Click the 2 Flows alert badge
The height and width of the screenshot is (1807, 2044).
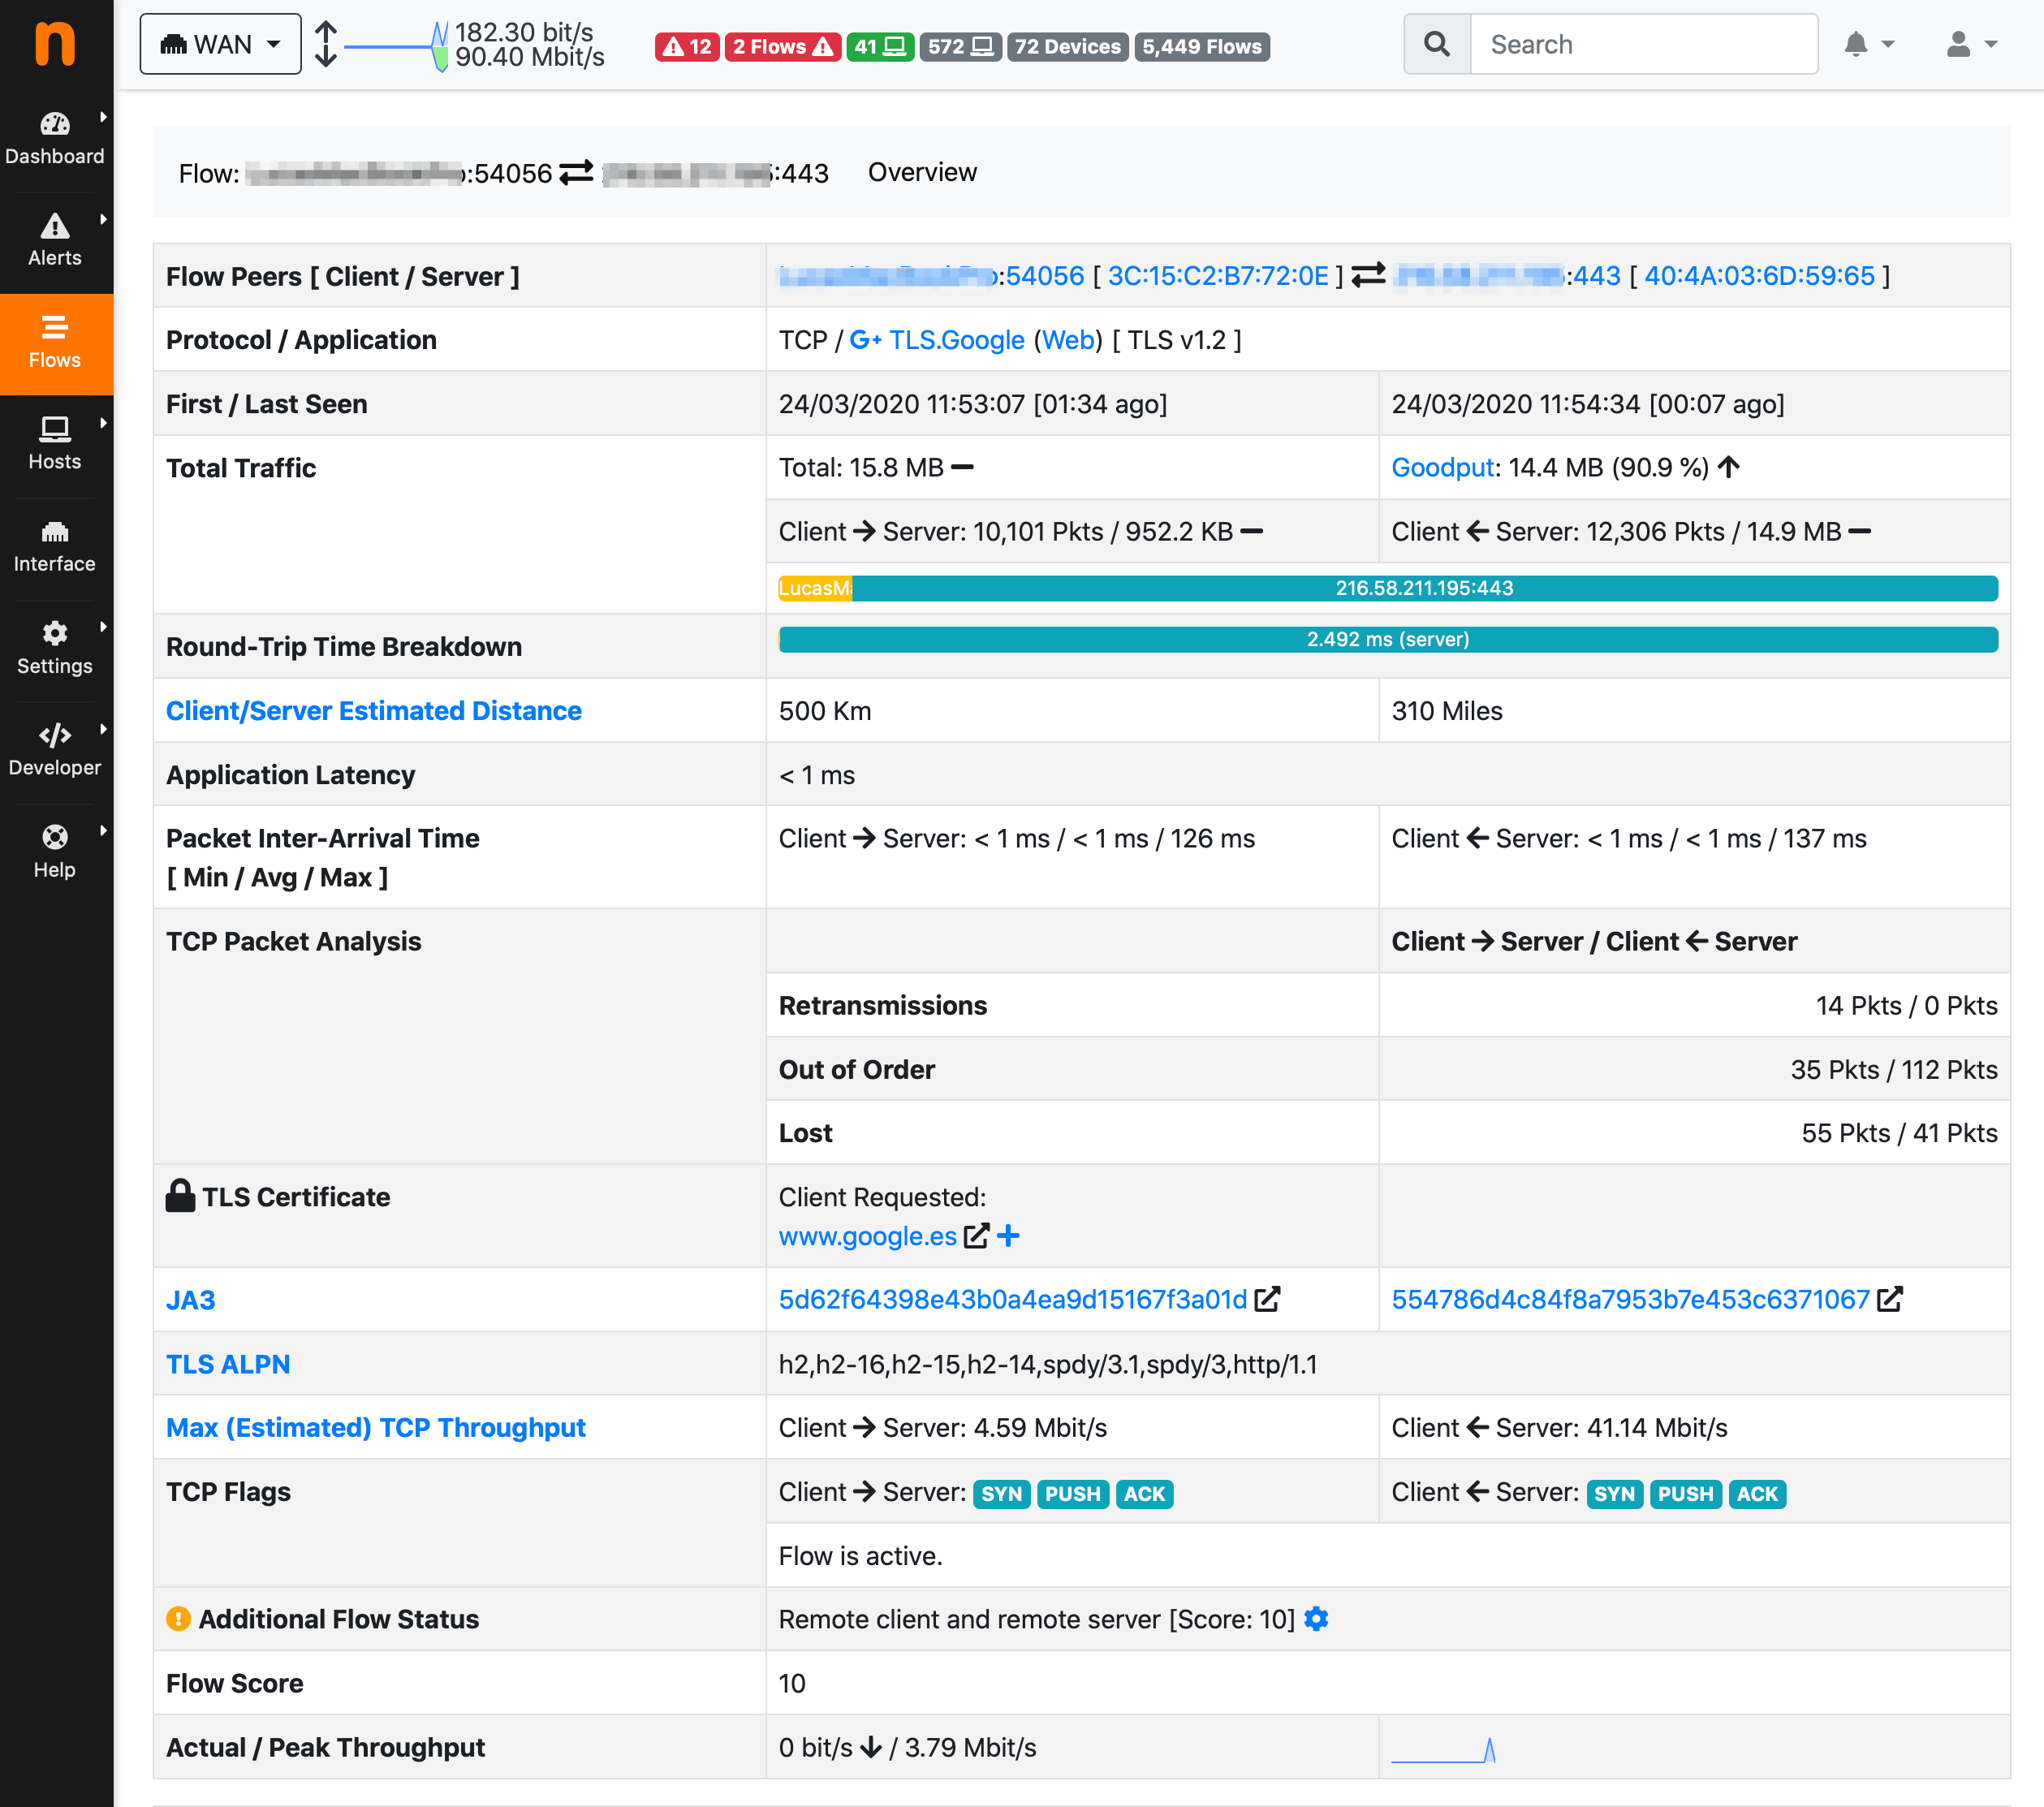click(782, 46)
